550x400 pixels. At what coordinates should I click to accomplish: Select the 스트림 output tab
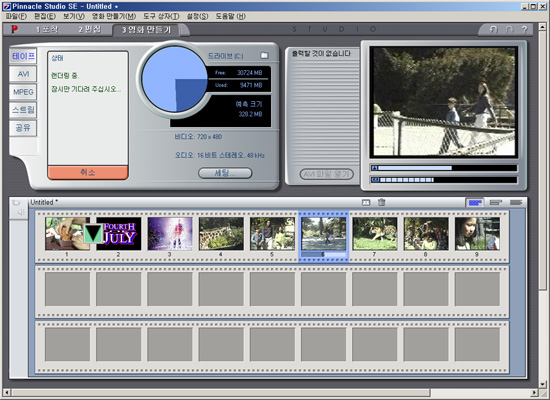(23, 110)
